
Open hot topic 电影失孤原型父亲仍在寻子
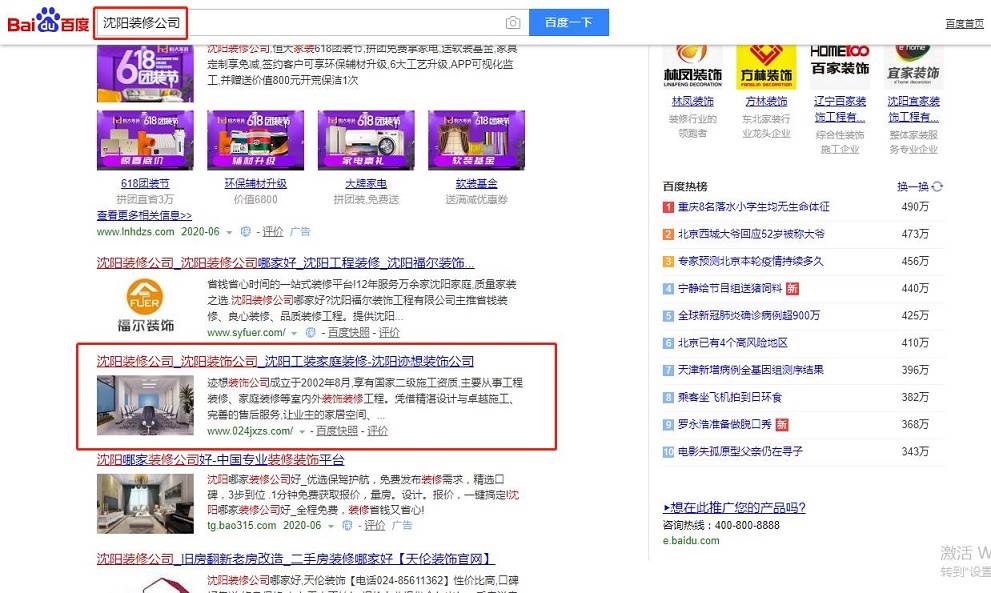[740, 451]
